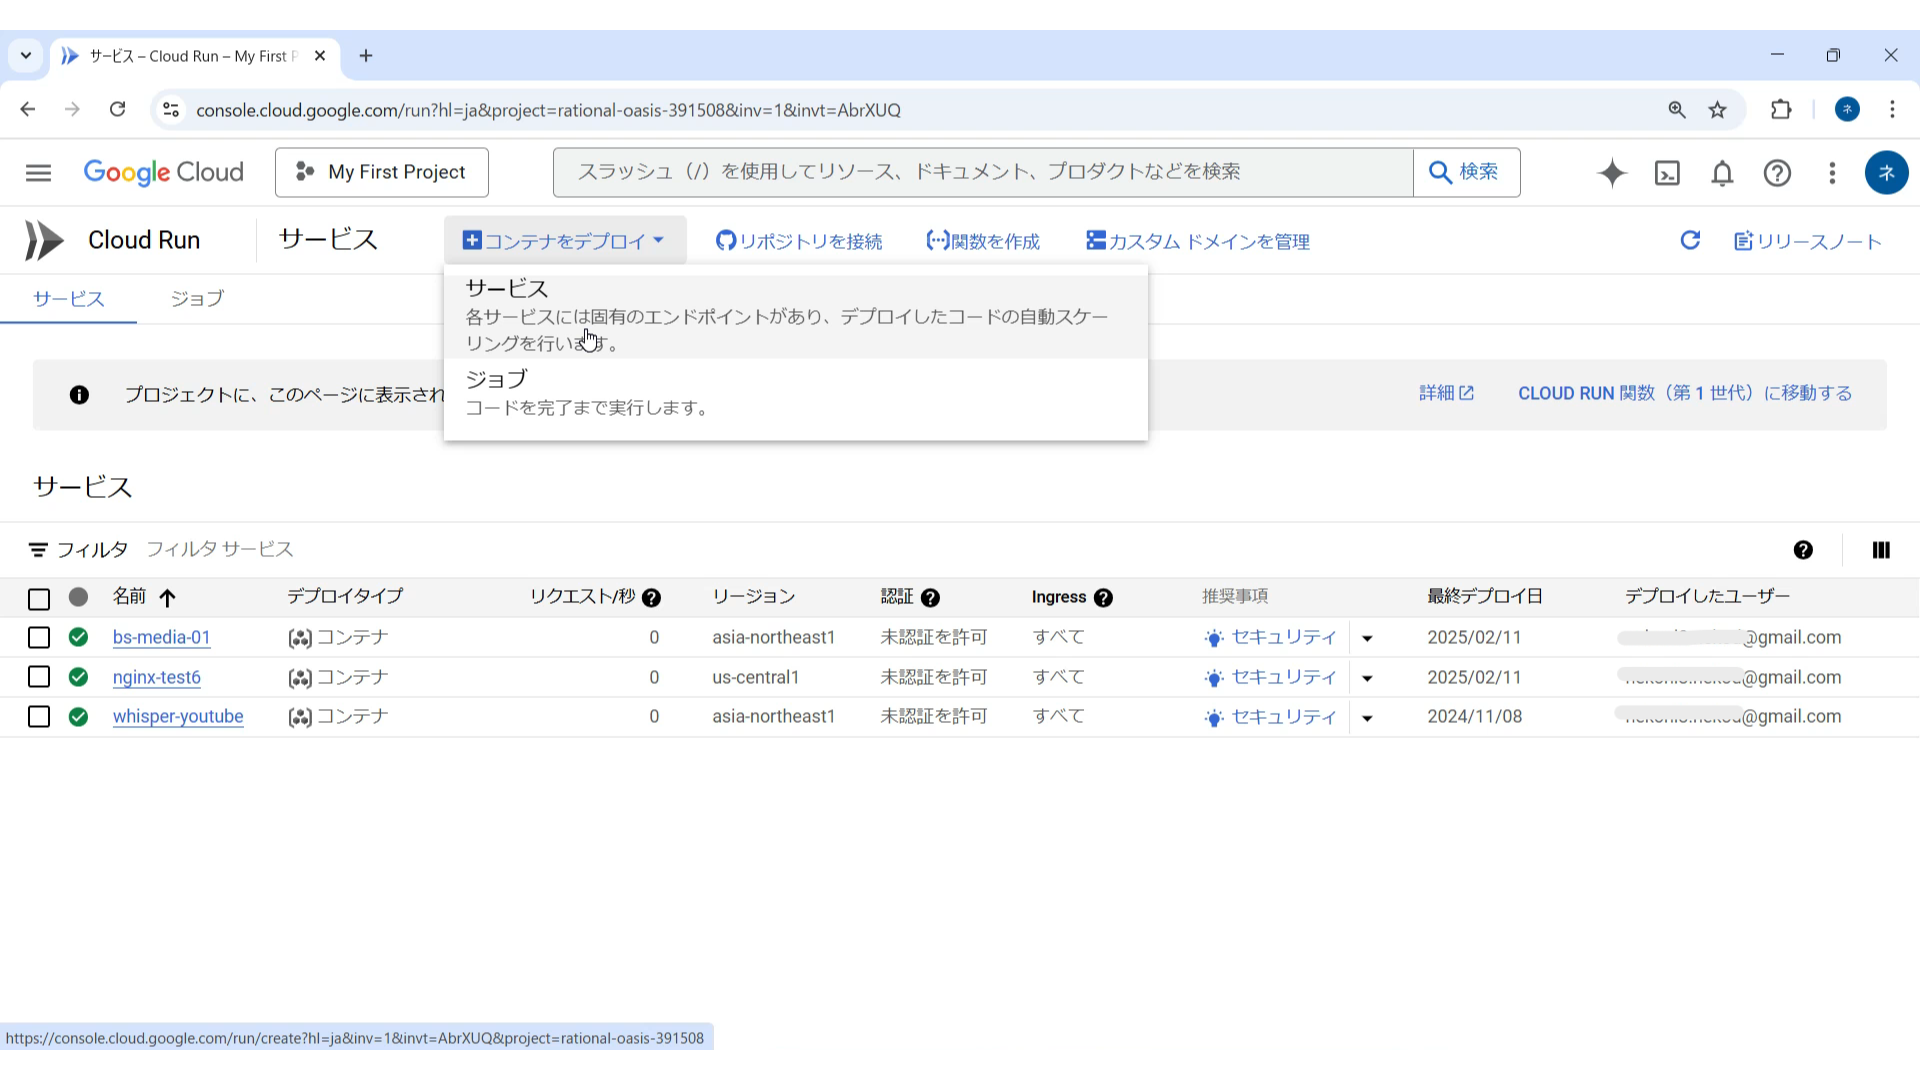
Task: Open the notifications bell
Action: coord(1722,173)
